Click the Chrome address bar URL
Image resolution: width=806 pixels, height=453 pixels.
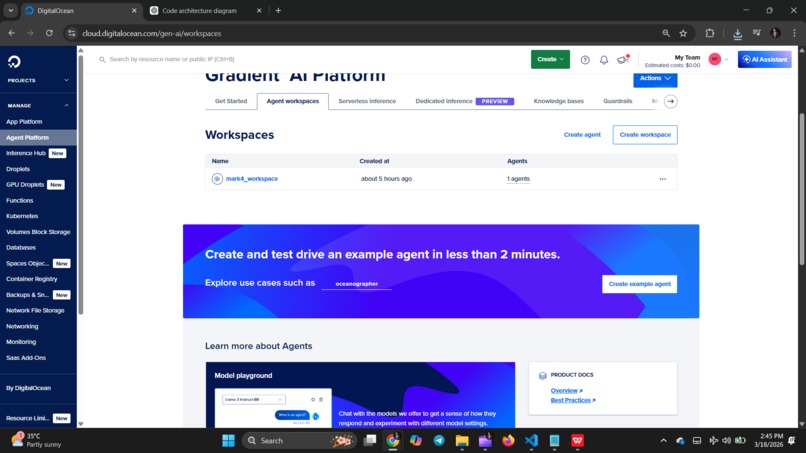(x=152, y=33)
